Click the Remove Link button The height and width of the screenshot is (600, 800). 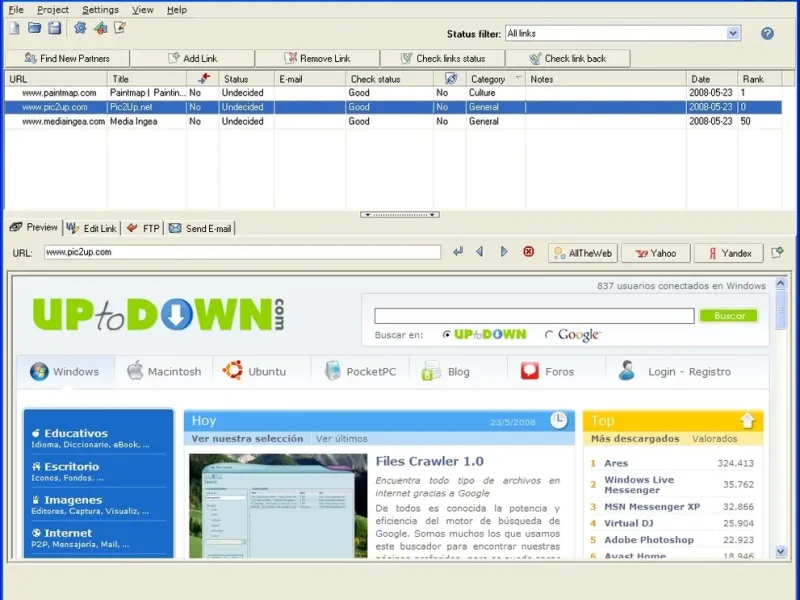317,58
